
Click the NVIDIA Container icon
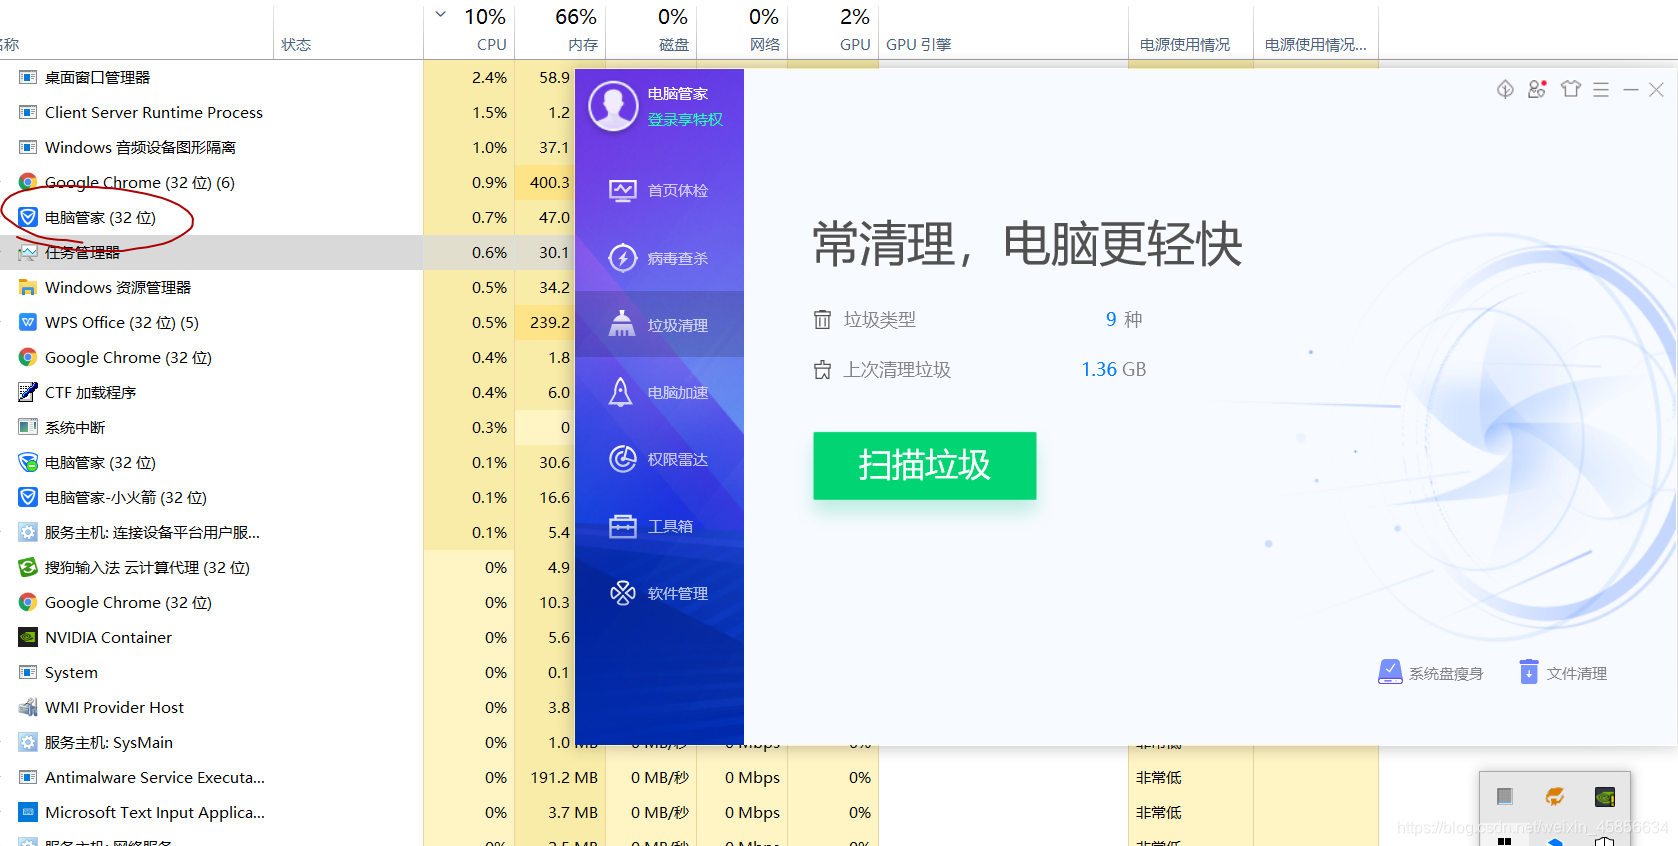click(x=28, y=637)
